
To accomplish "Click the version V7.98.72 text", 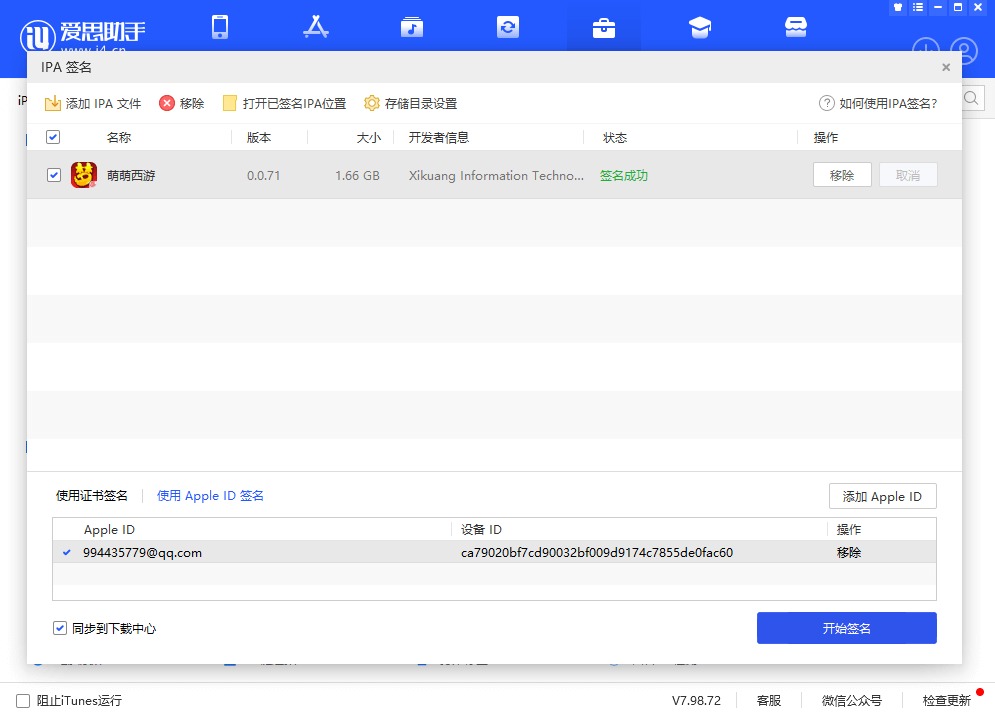I will (696, 701).
